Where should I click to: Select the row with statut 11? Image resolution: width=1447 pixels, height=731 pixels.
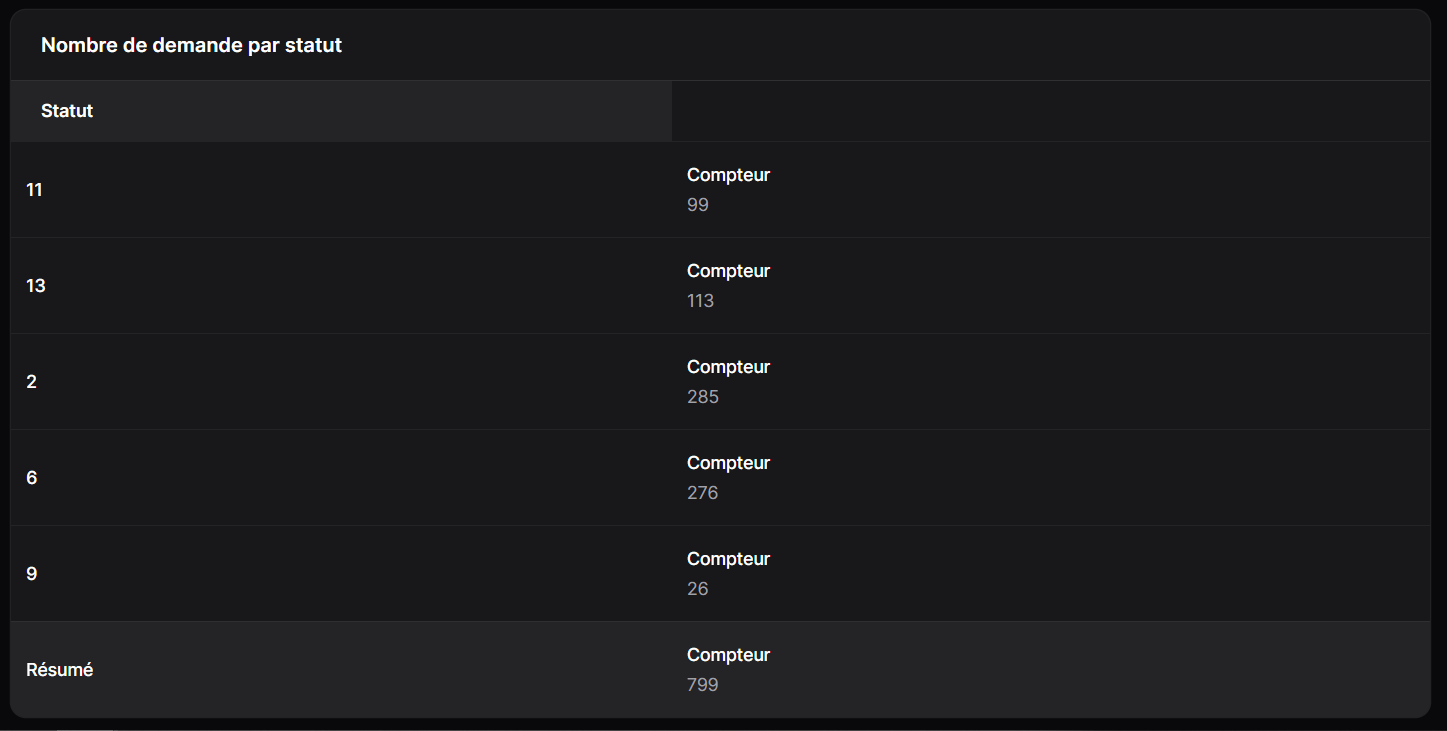[720, 190]
